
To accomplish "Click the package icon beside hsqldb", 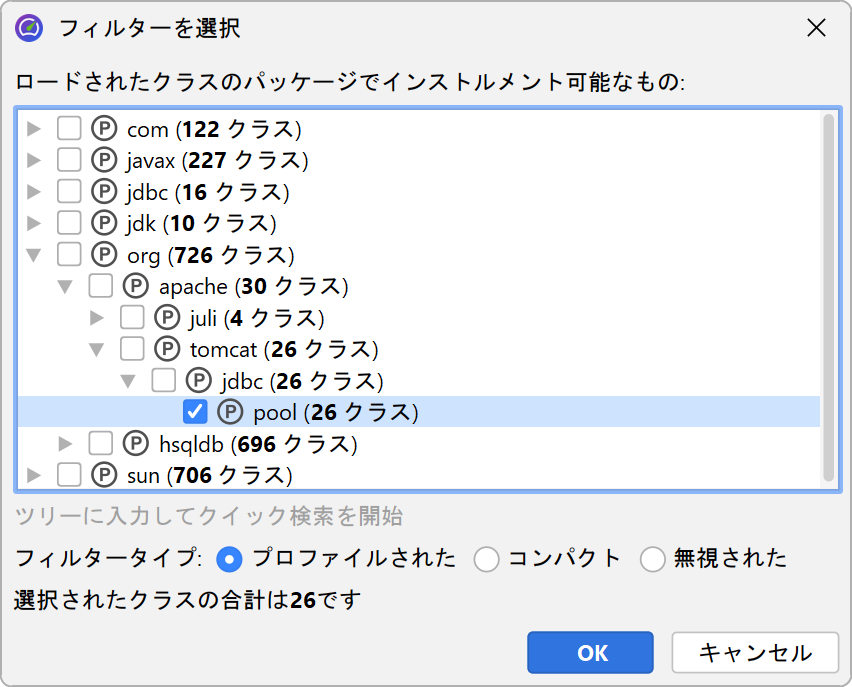I will tap(136, 443).
